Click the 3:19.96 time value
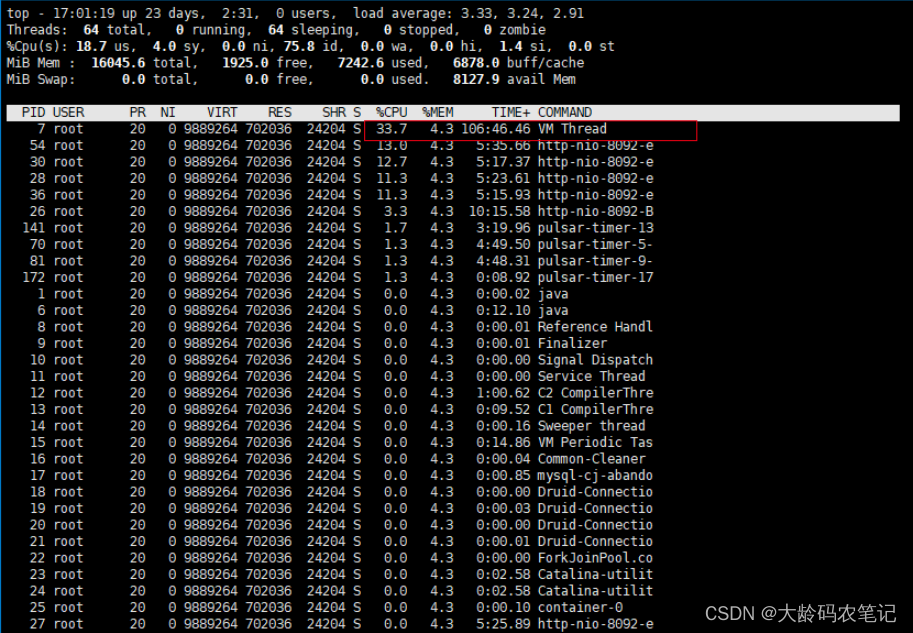This screenshot has height=633, width=913. 504,228
